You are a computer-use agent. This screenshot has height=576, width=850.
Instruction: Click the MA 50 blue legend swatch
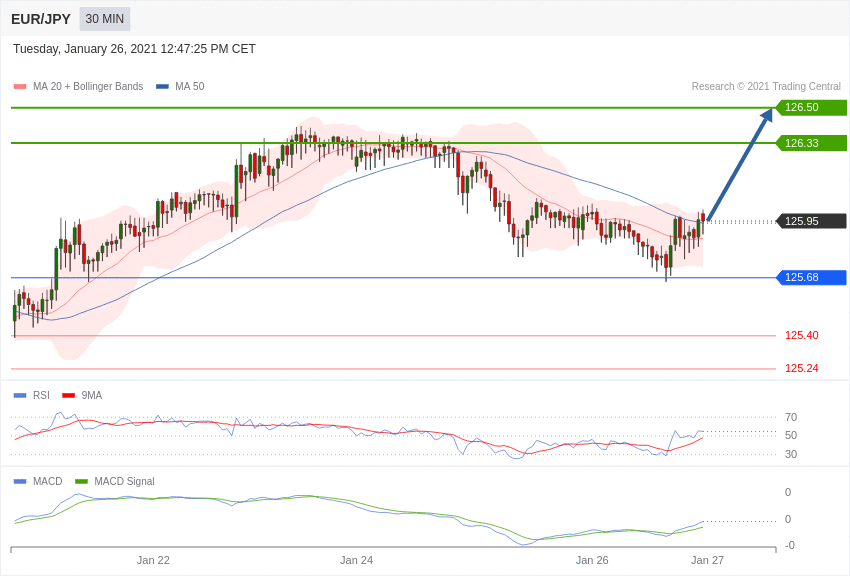(162, 87)
